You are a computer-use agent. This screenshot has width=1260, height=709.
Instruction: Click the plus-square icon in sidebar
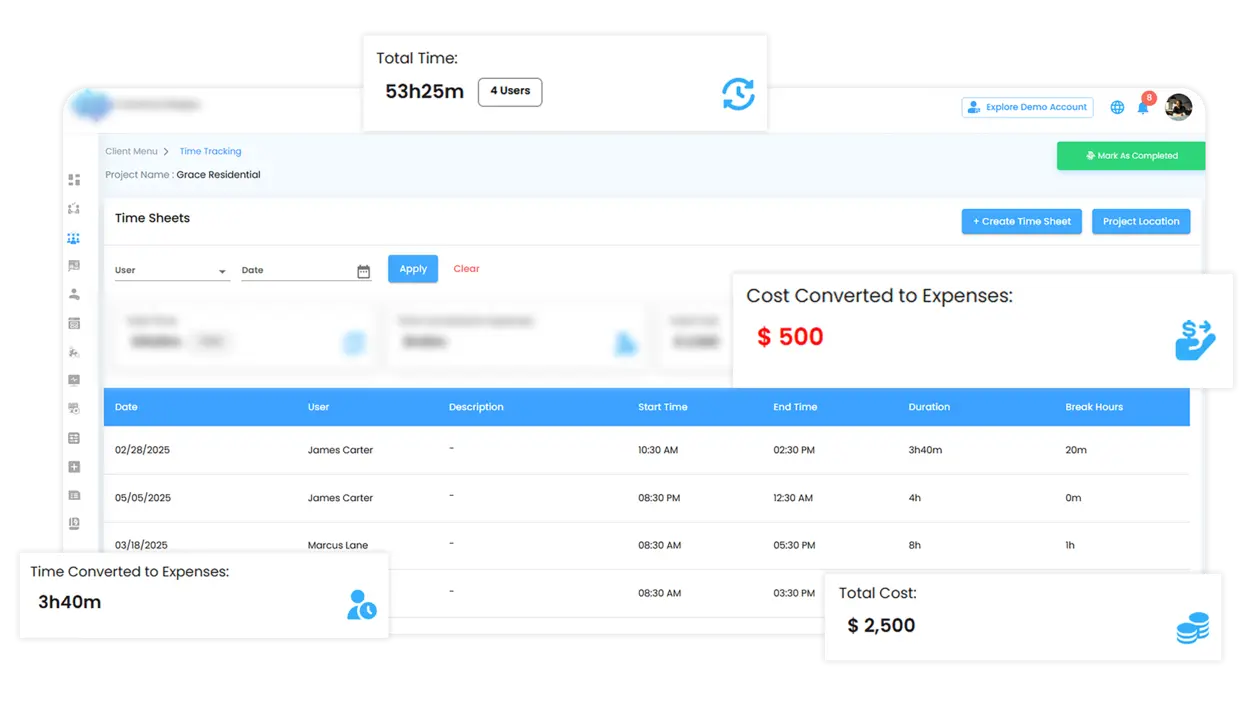coord(74,467)
